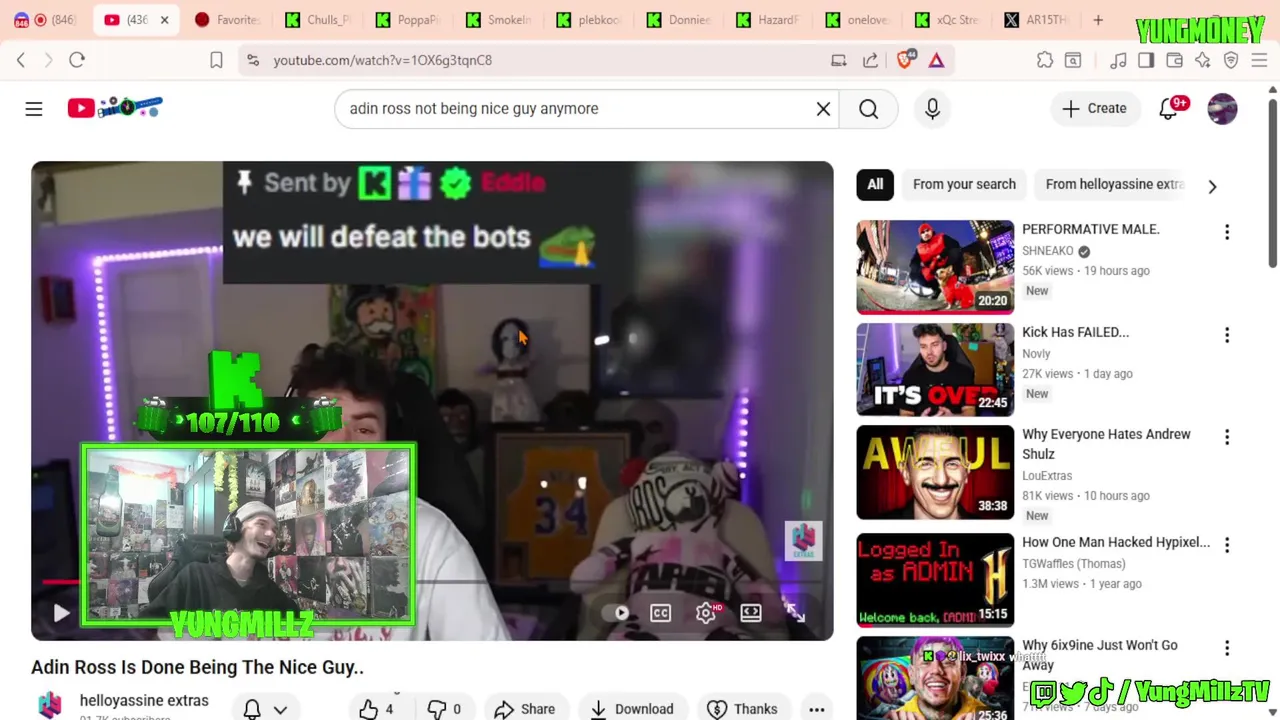The height and width of the screenshot is (720, 1280).
Task: Show more filter chips with arrow
Action: (x=1212, y=186)
